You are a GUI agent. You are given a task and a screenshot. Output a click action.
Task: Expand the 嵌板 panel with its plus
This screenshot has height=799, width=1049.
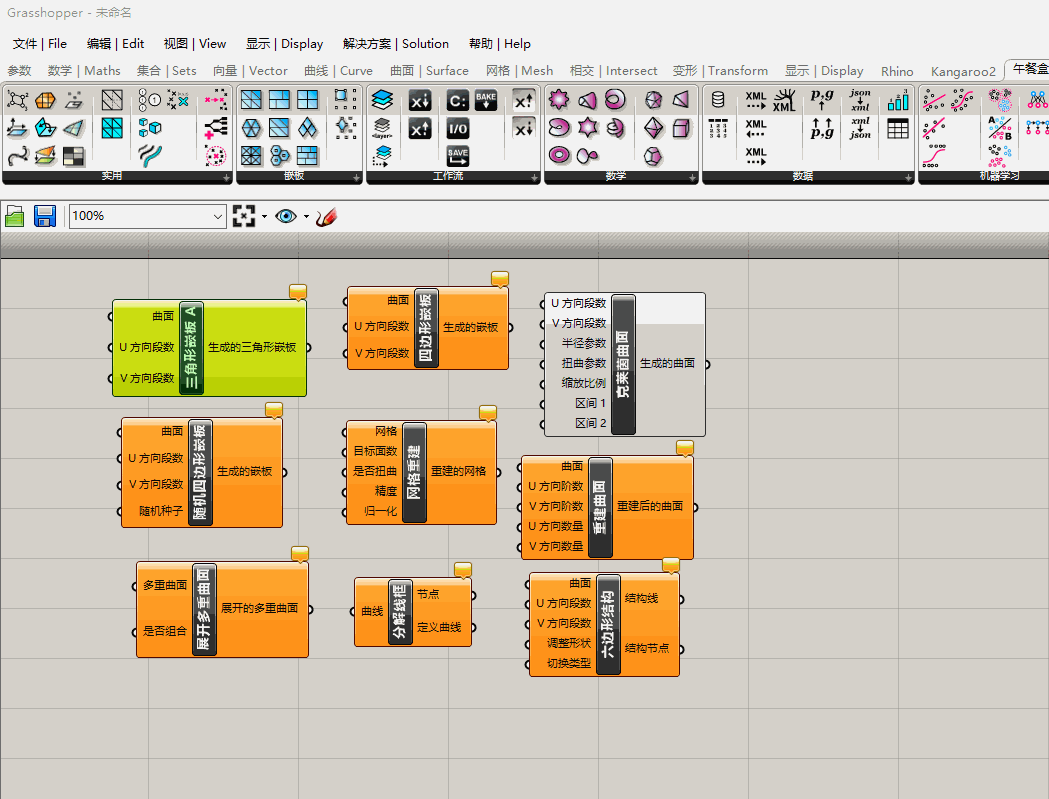[x=357, y=177]
